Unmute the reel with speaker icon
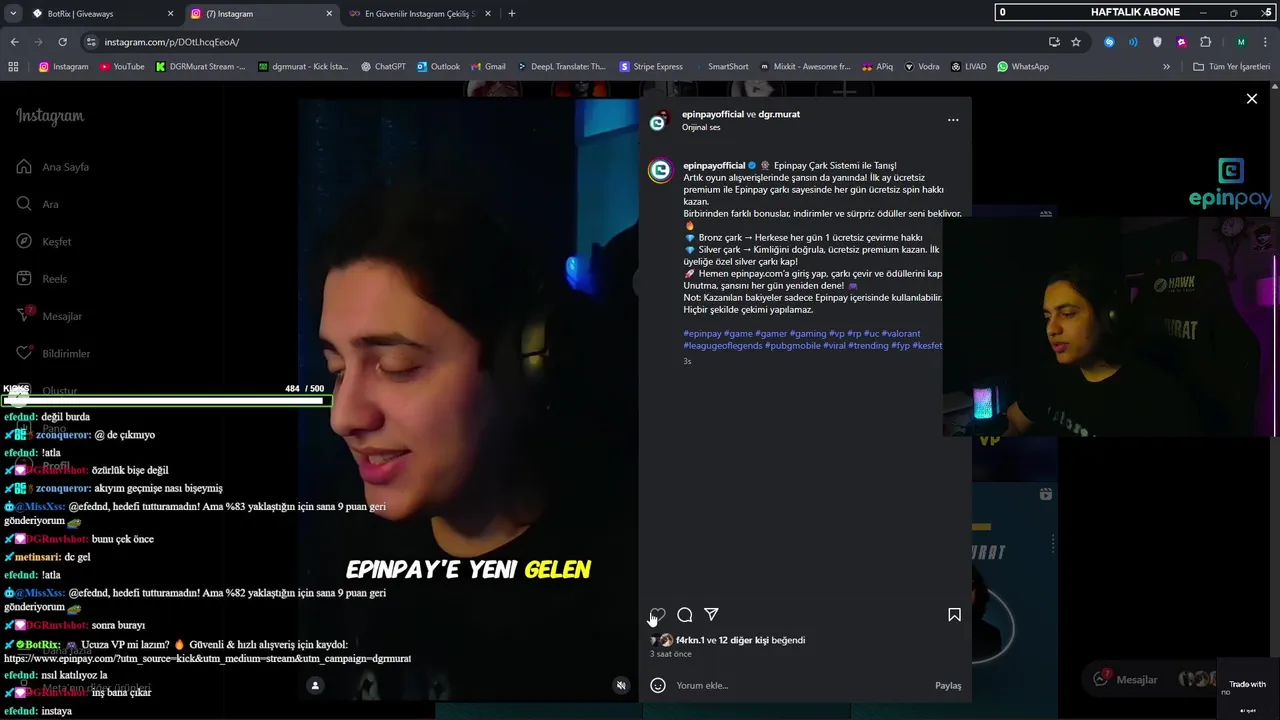 pos(621,685)
